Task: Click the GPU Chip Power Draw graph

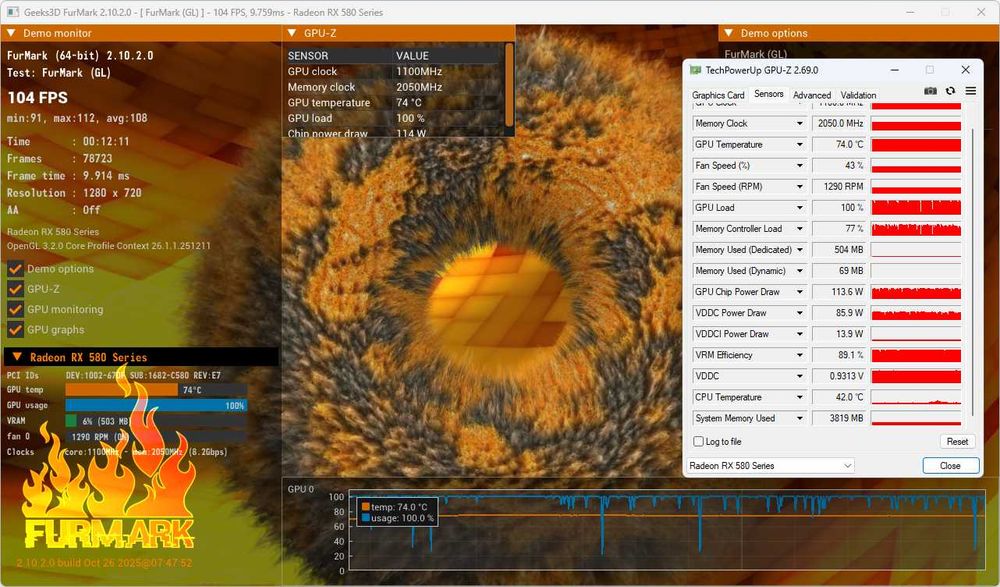Action: pyautogui.click(x=916, y=292)
